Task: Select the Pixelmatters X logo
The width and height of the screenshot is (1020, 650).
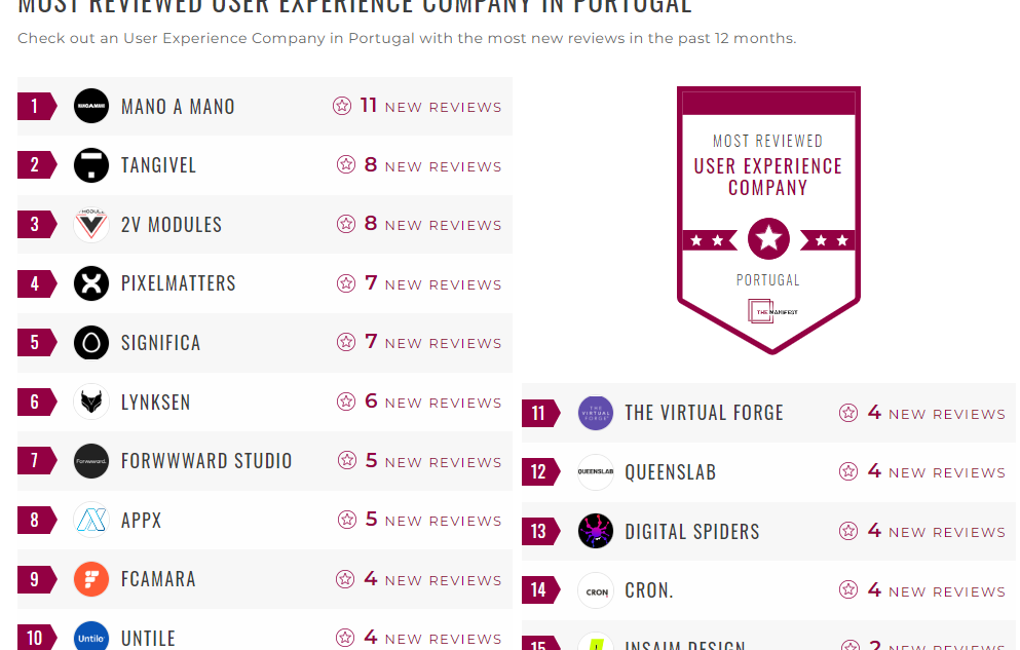Action: (x=91, y=284)
